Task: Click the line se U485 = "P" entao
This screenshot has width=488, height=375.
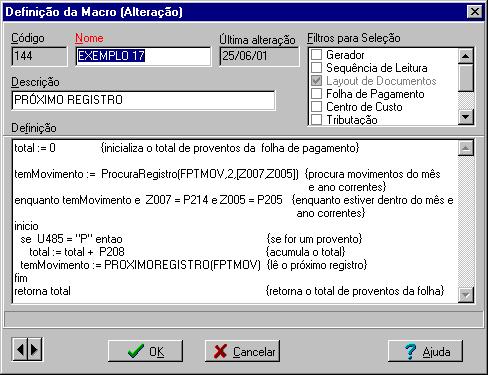Action: [x=71, y=239]
